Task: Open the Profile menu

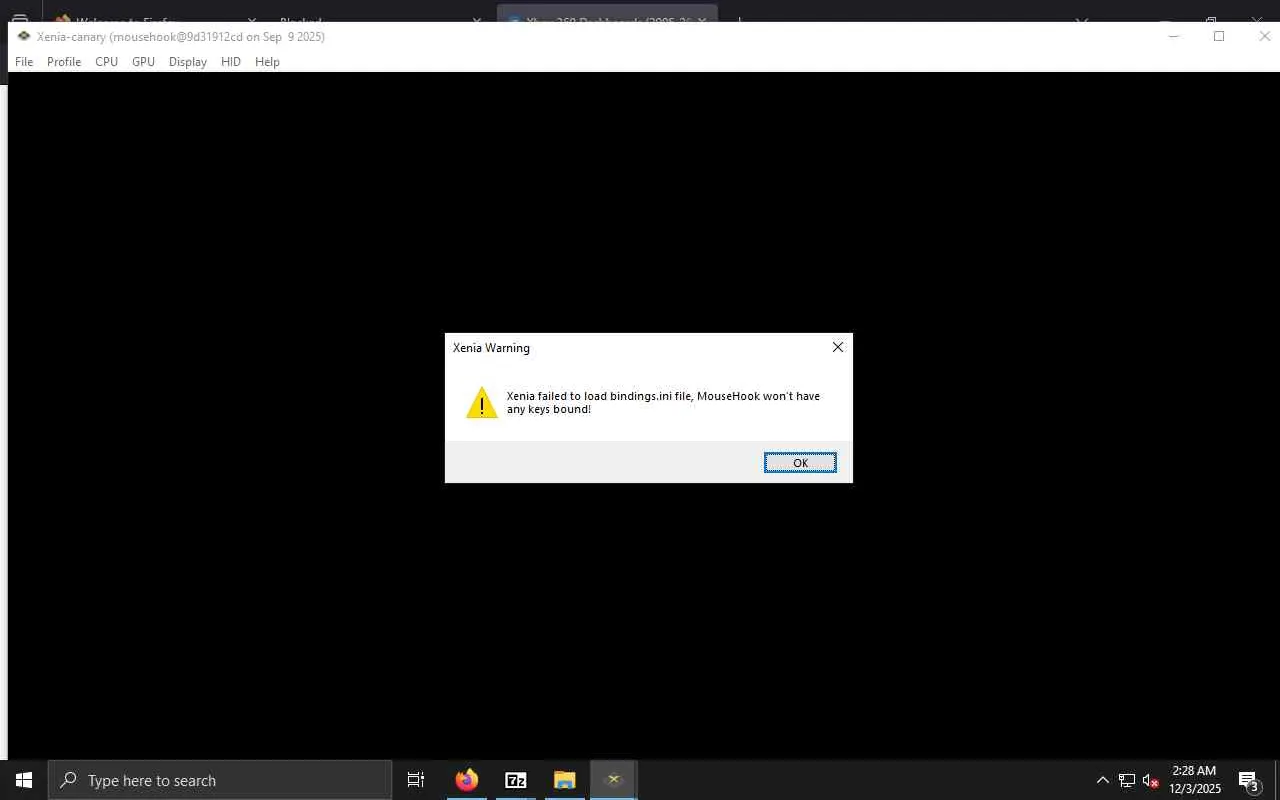Action: [64, 62]
